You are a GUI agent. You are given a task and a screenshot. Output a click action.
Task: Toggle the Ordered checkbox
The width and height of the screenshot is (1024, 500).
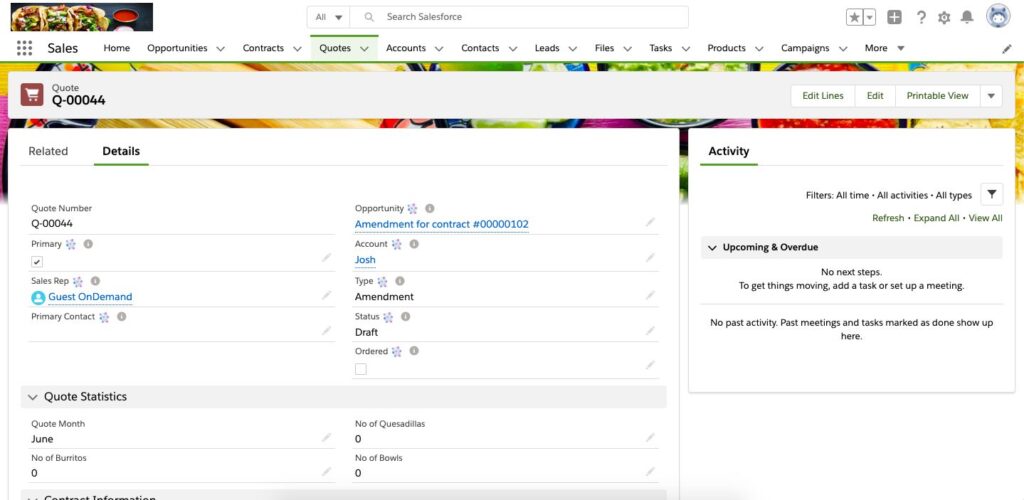coord(360,369)
